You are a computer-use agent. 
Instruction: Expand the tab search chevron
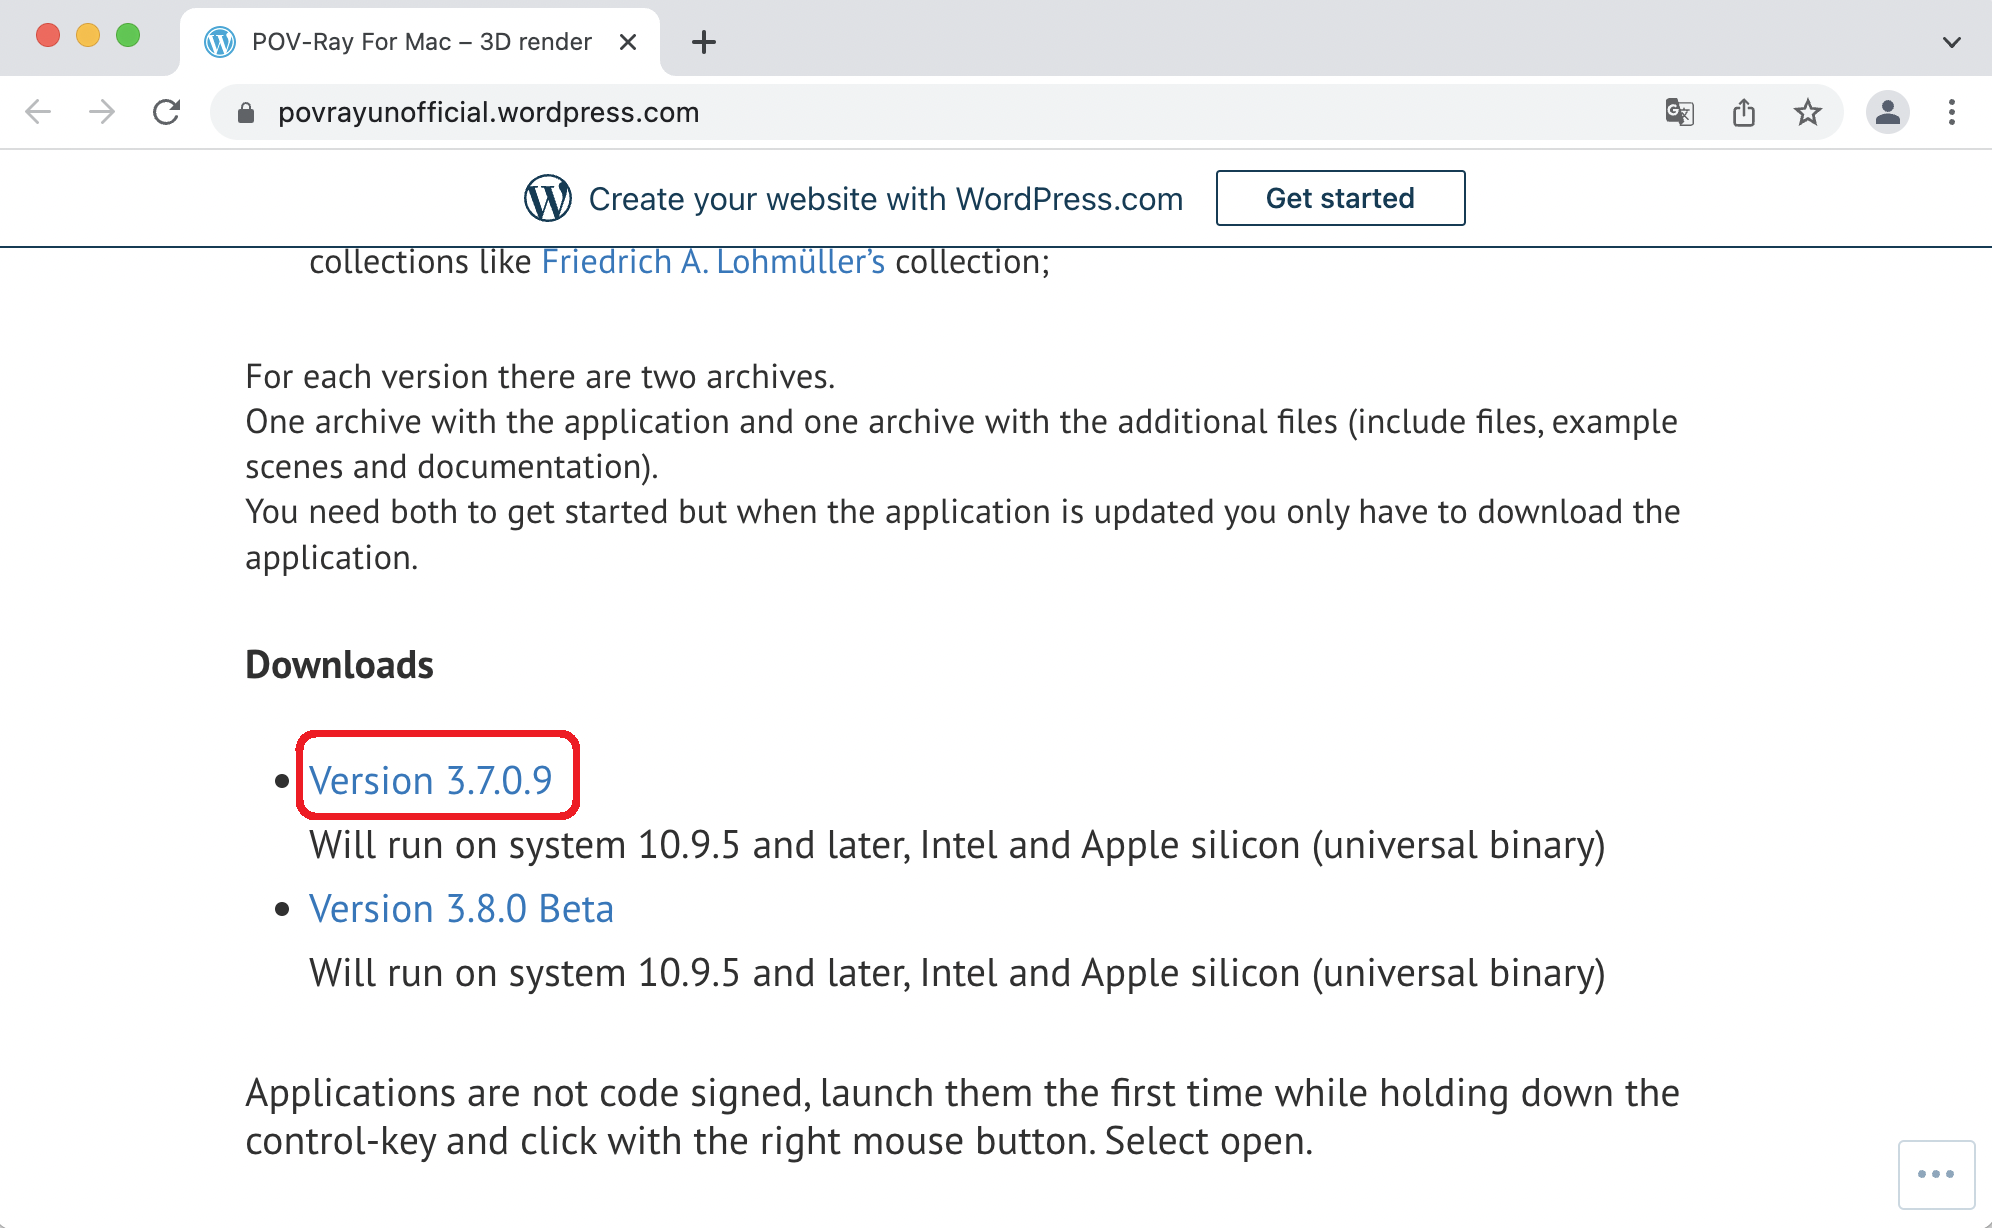pos(1951,42)
